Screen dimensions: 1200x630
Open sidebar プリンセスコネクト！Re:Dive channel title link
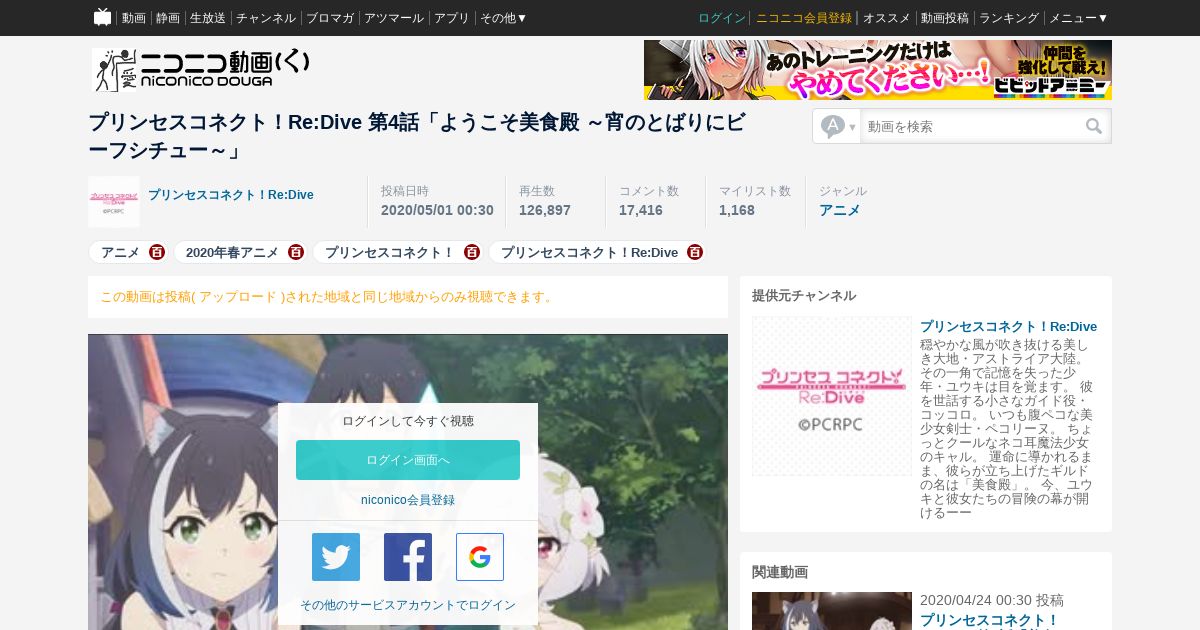pyautogui.click(x=1008, y=327)
